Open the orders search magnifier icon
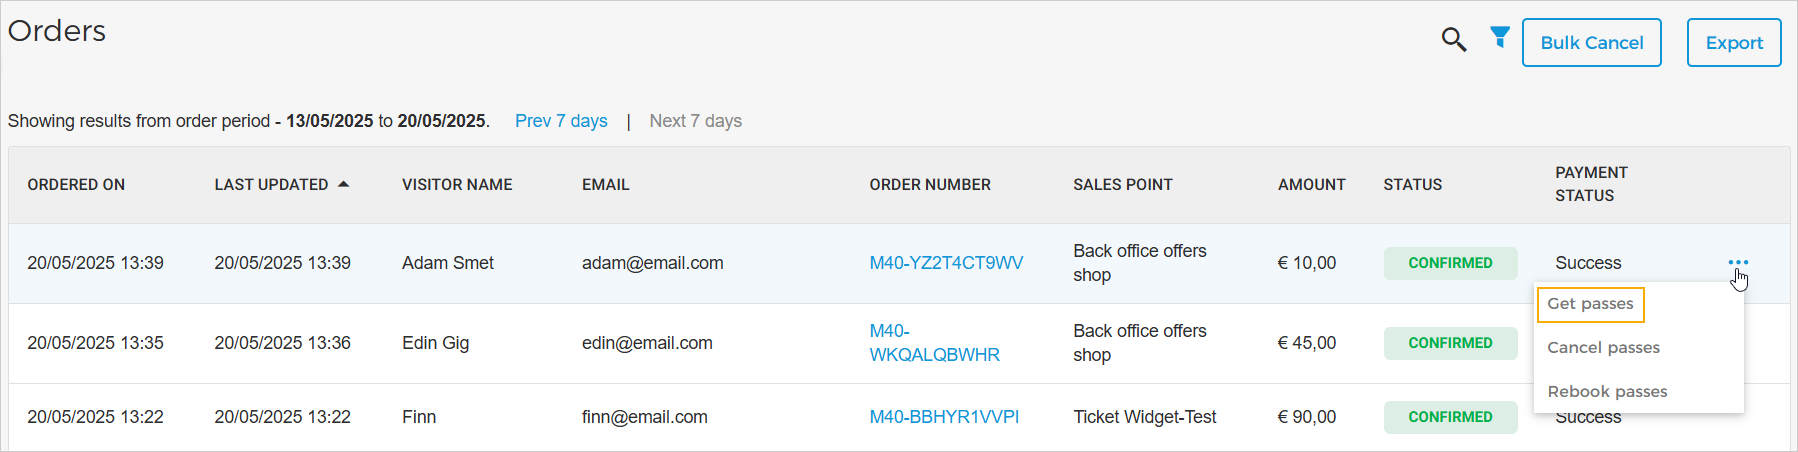 (x=1453, y=40)
